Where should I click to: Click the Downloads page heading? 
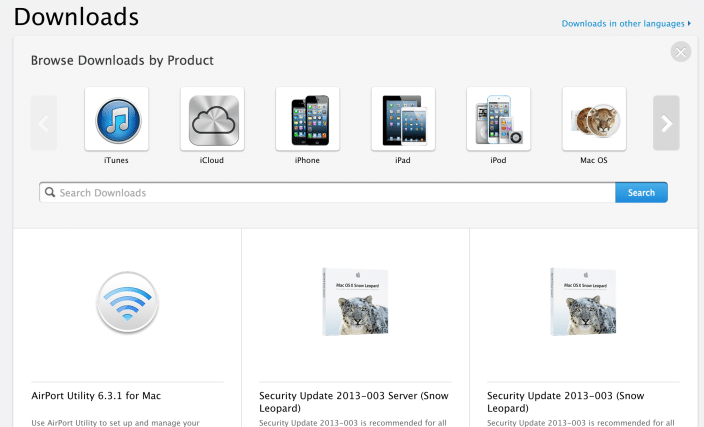click(x=76, y=17)
